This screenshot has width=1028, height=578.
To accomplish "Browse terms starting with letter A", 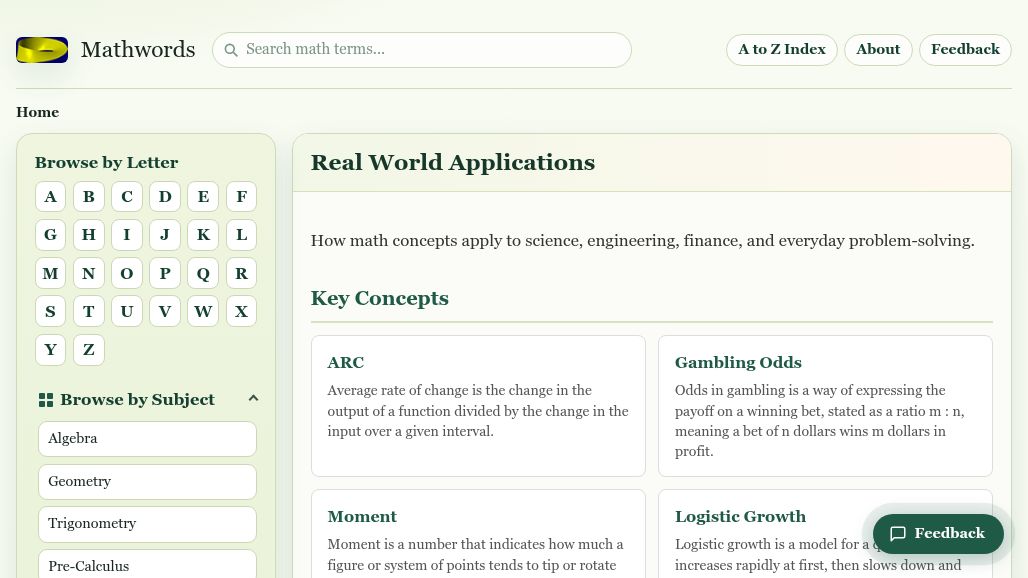I will tap(50, 197).
